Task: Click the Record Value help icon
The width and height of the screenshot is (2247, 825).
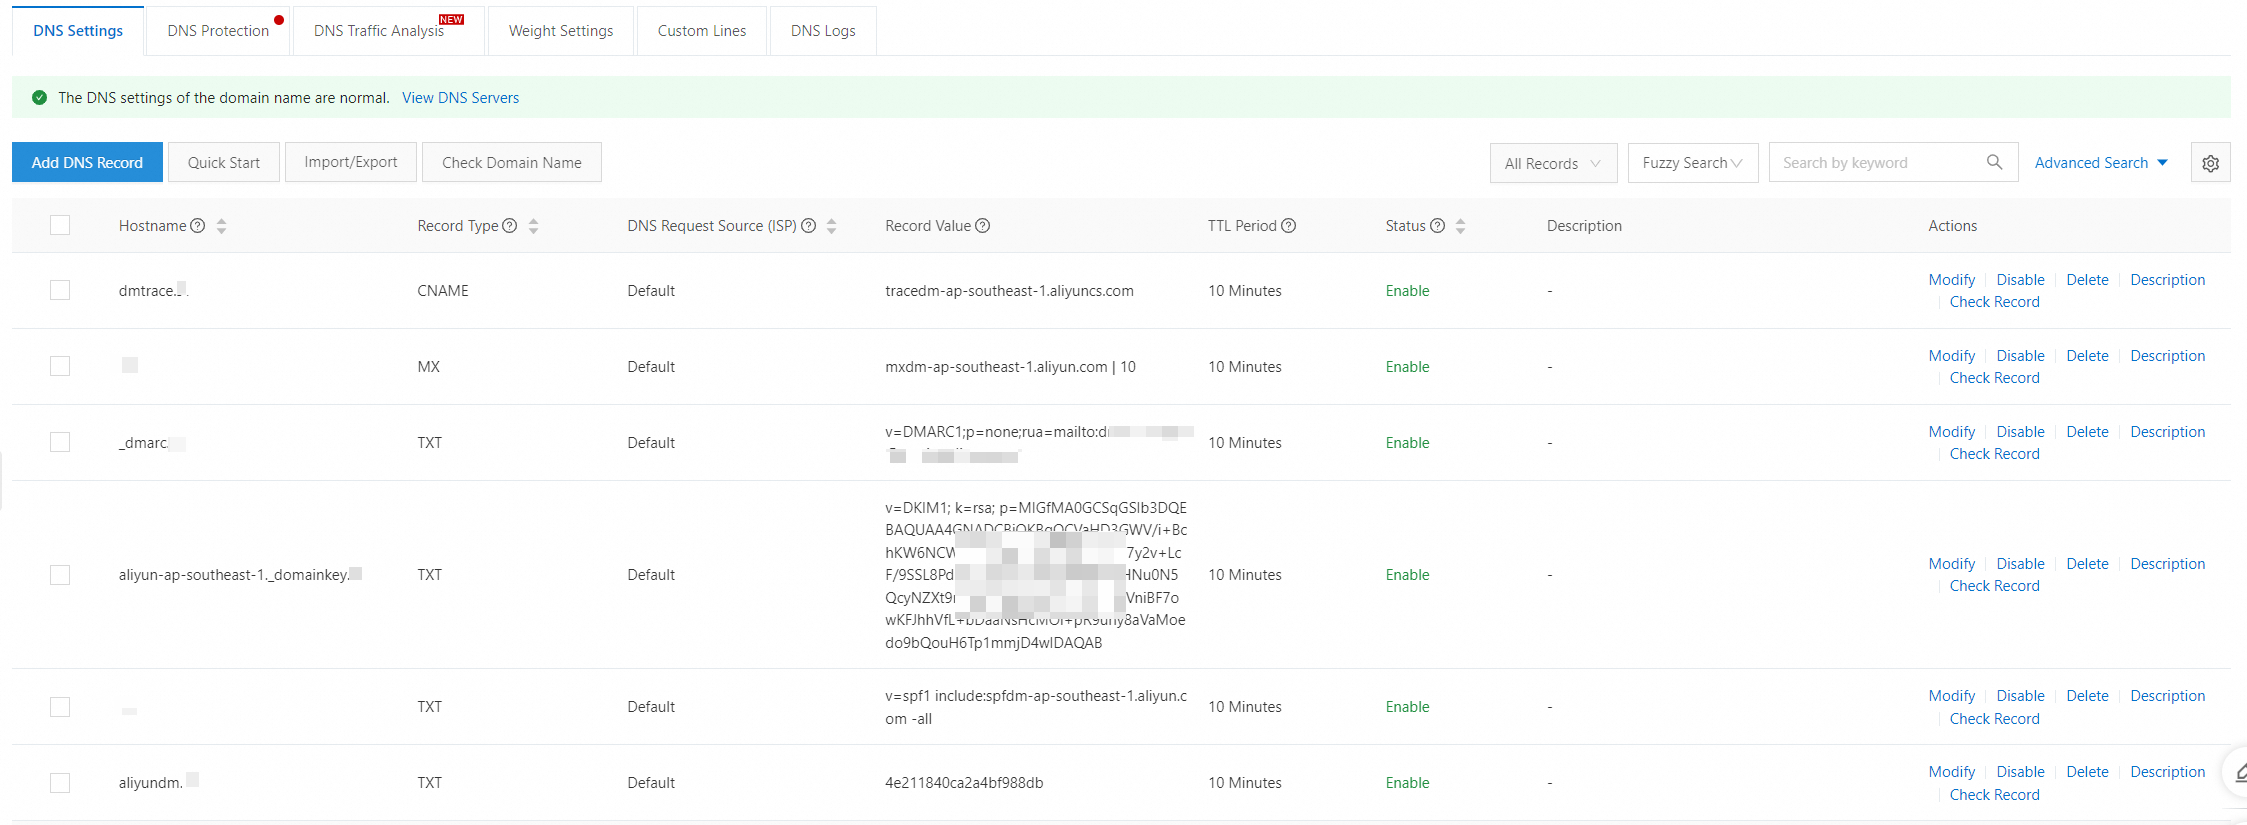Action: point(983,226)
